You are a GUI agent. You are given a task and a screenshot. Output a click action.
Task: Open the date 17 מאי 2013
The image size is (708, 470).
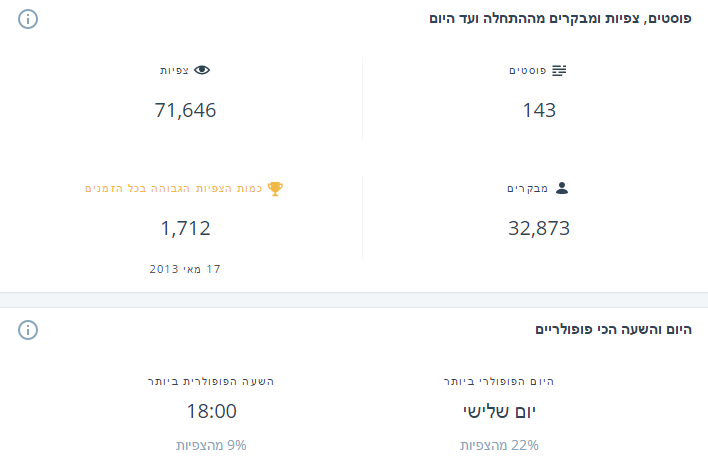tap(185, 269)
